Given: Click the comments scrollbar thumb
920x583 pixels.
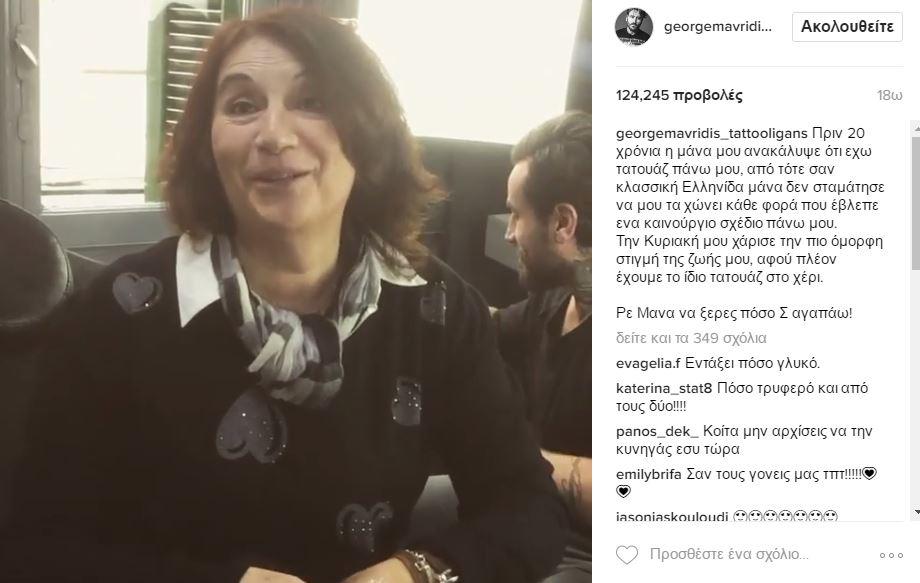Looking at the screenshot, I should click(x=915, y=201).
